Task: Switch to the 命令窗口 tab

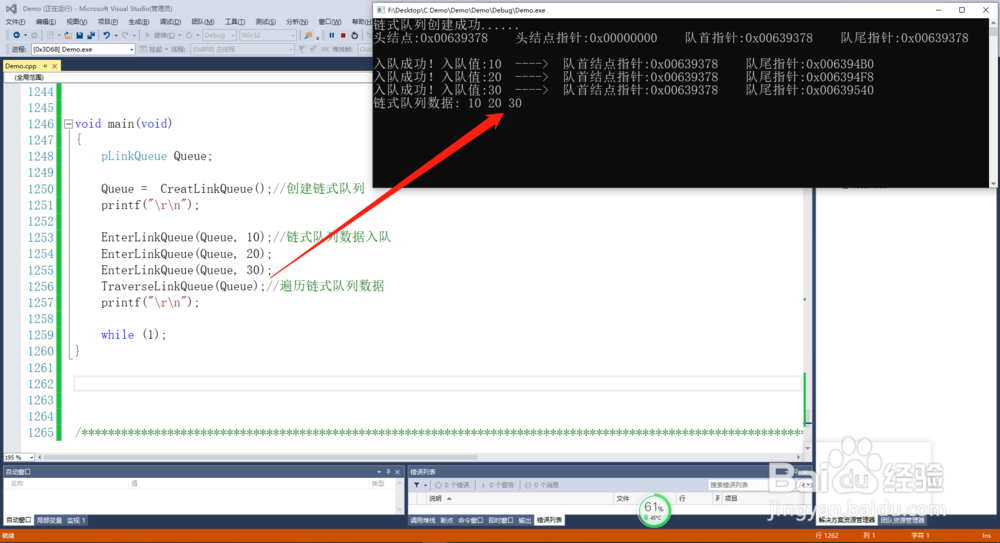Action: [x=471, y=520]
